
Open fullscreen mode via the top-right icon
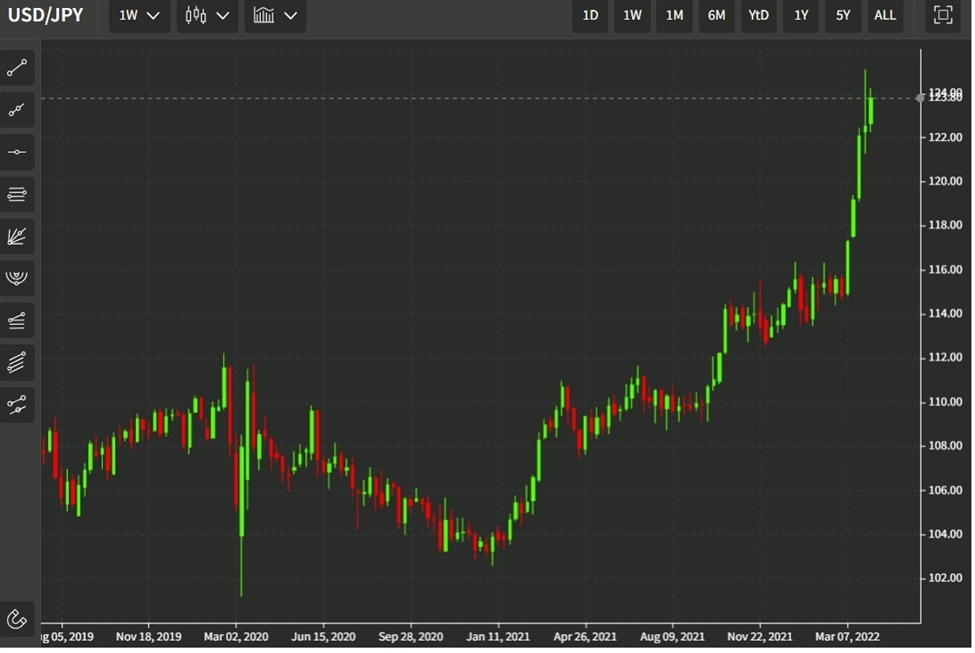pos(944,15)
